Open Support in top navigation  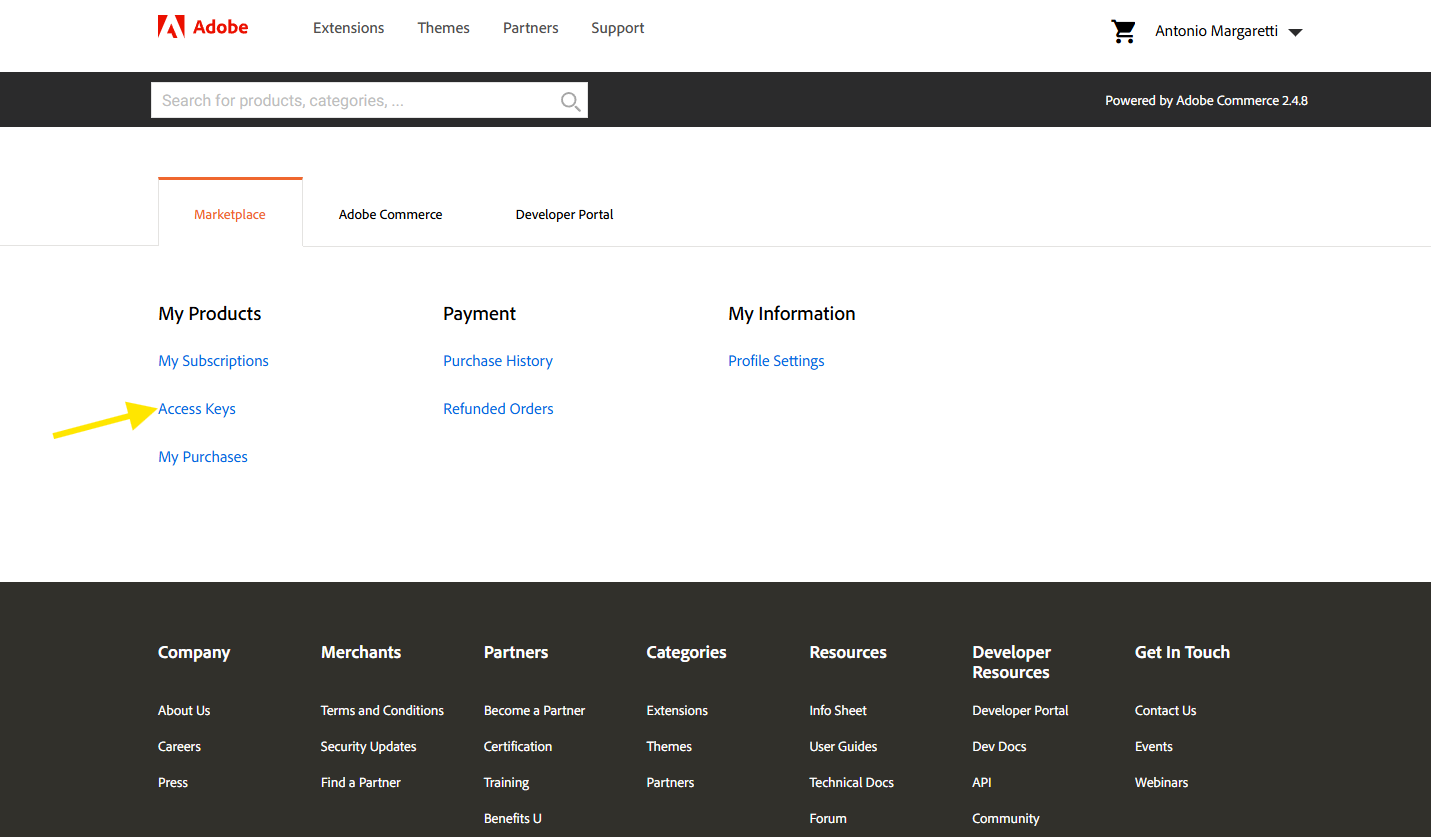[x=618, y=28]
